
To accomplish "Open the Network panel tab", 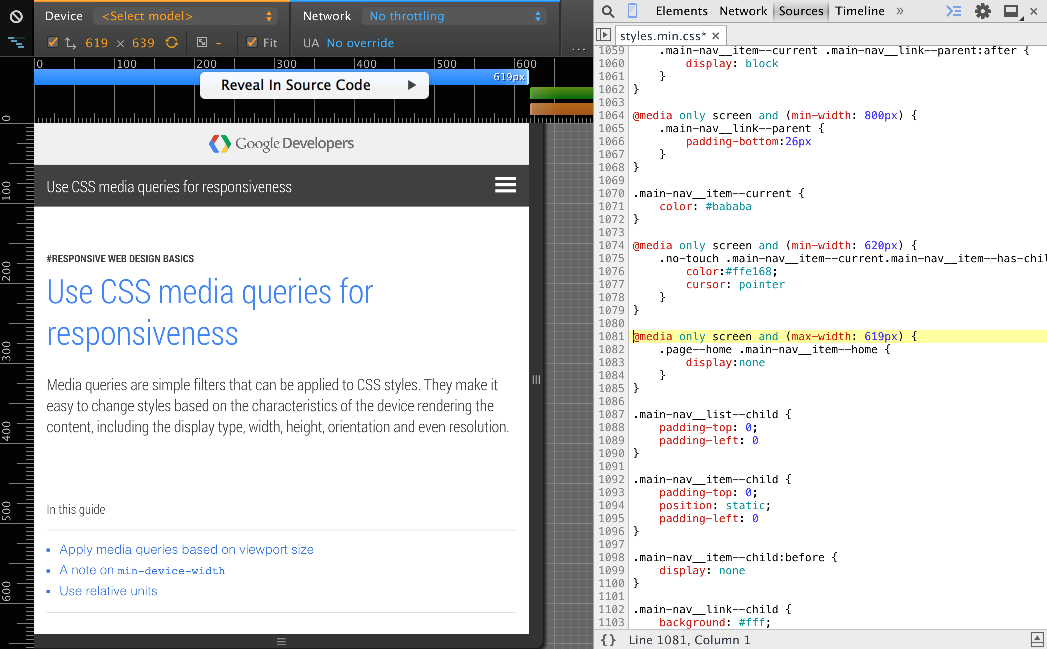I will pyautogui.click(x=742, y=11).
